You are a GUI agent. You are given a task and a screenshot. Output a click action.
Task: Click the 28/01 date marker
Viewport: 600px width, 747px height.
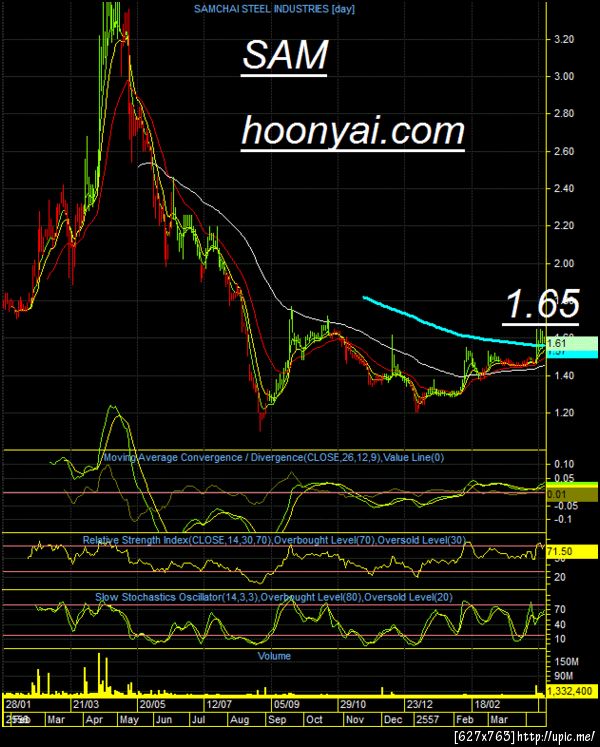click(x=18, y=704)
